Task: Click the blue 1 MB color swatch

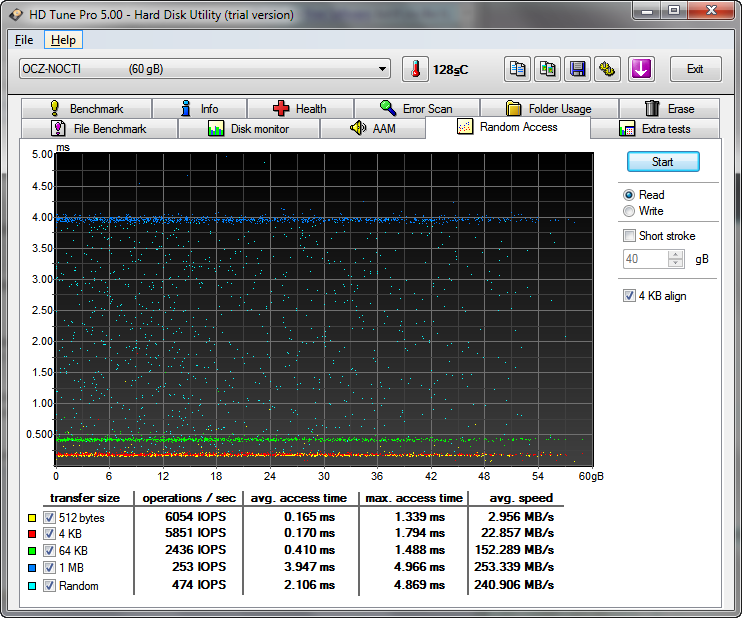Action: pos(32,568)
